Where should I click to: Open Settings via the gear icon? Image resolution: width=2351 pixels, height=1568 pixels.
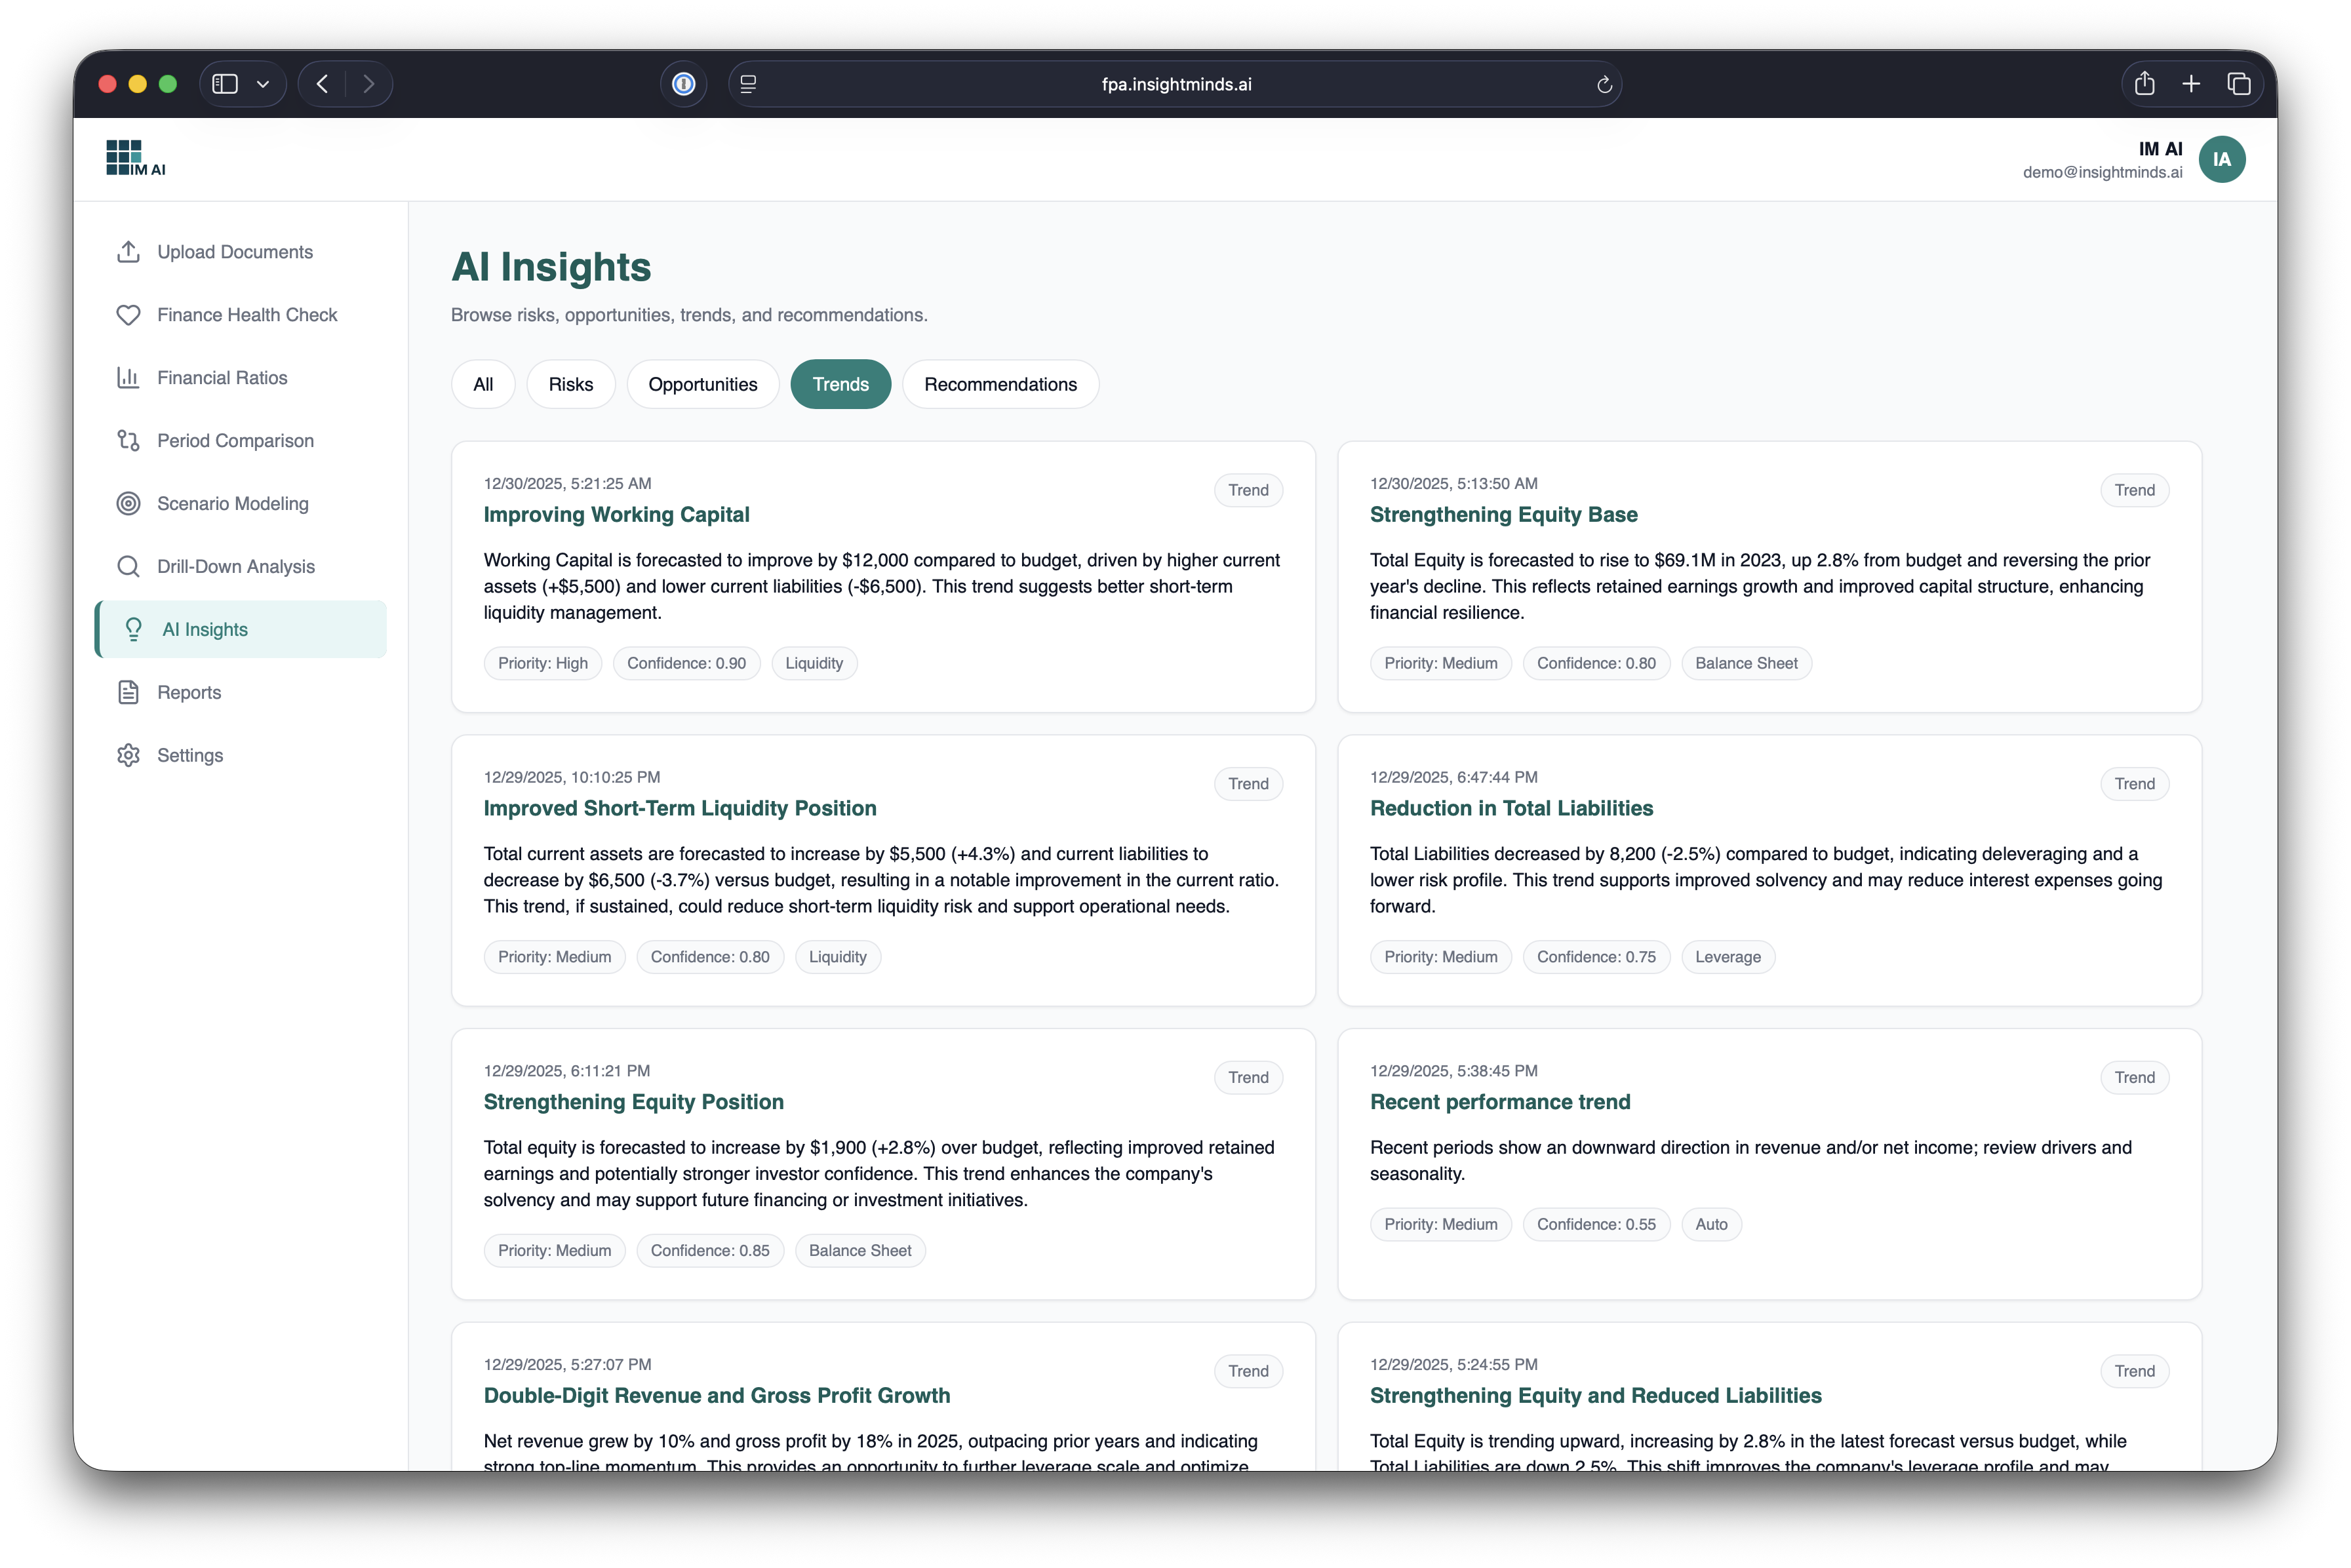point(128,756)
